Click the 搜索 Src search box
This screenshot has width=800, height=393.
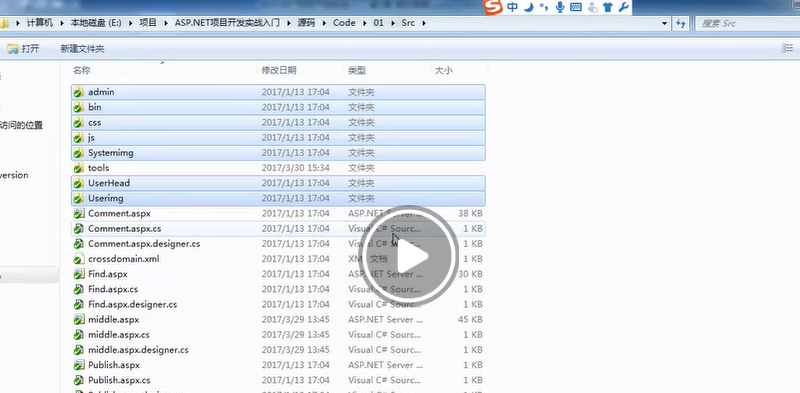click(x=746, y=23)
